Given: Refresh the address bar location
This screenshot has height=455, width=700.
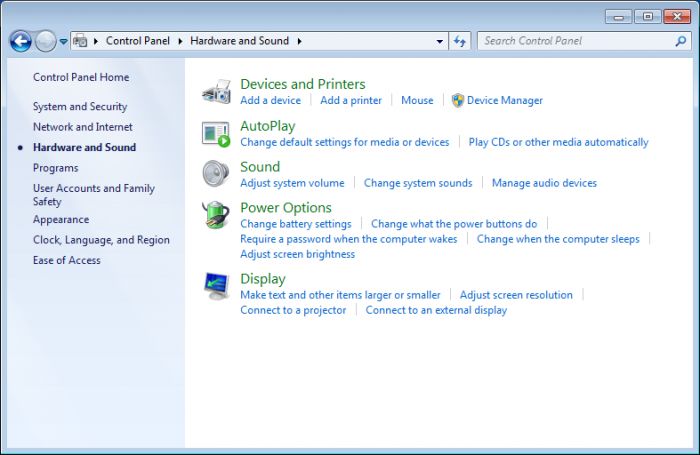Looking at the screenshot, I should click(459, 41).
